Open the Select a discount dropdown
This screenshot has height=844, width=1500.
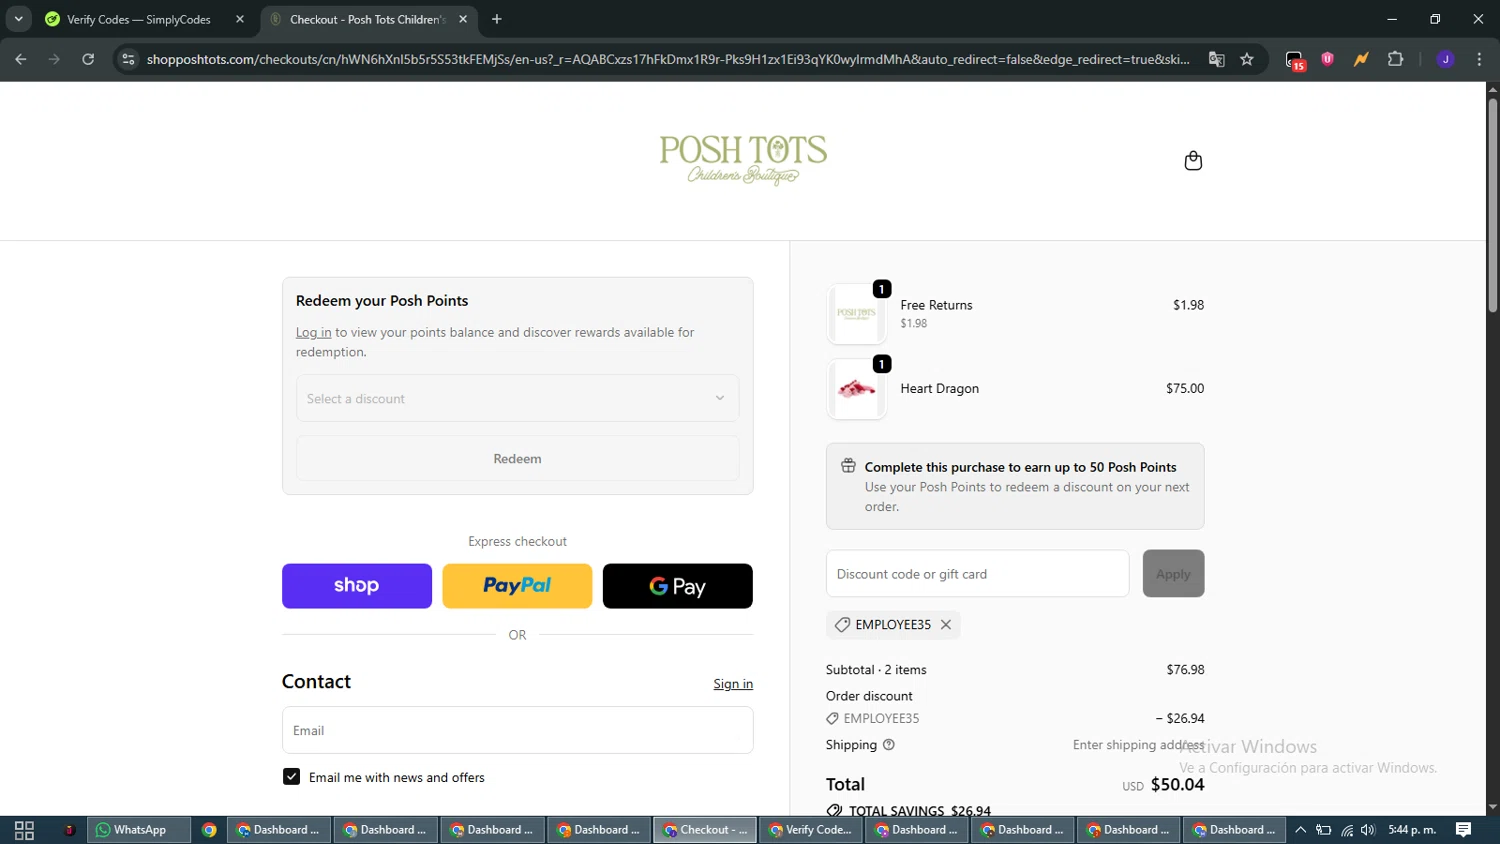[517, 398]
